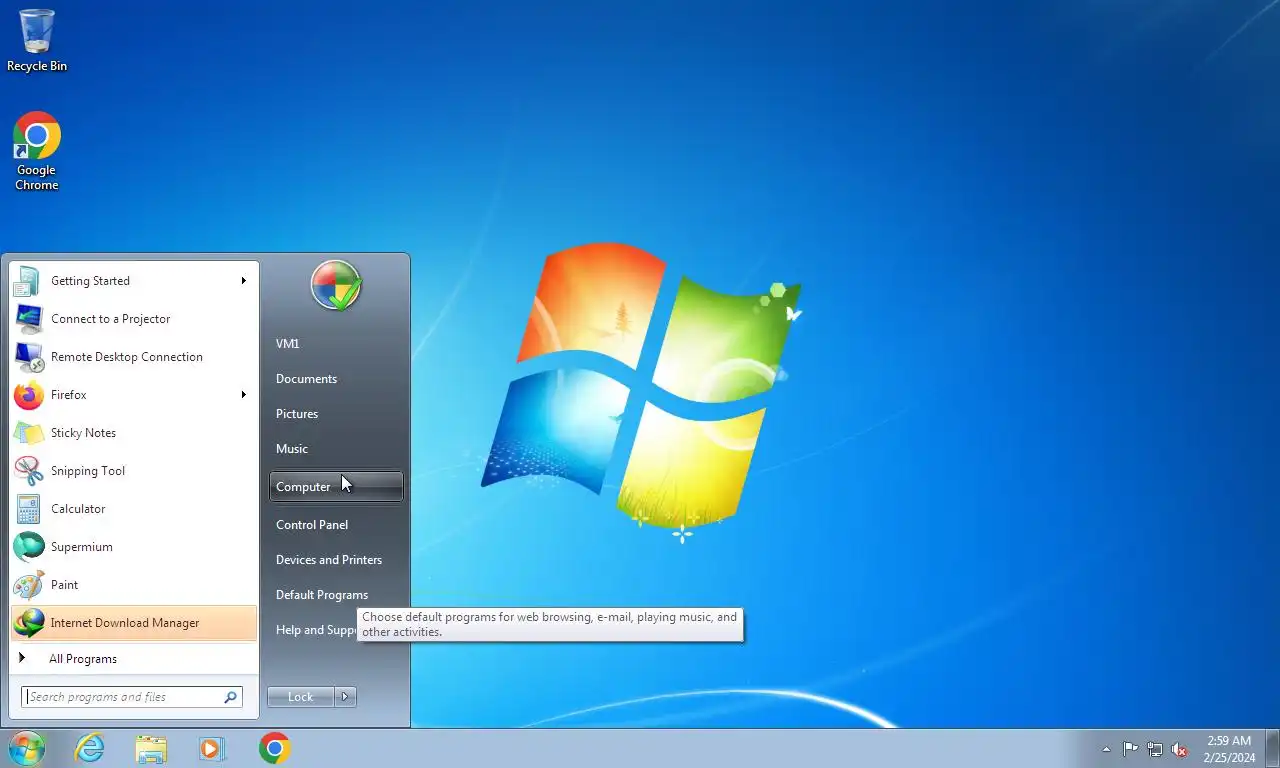Viewport: 1280px width, 768px height.
Task: Select the Remote Desktop Connection label
Action: (127, 357)
